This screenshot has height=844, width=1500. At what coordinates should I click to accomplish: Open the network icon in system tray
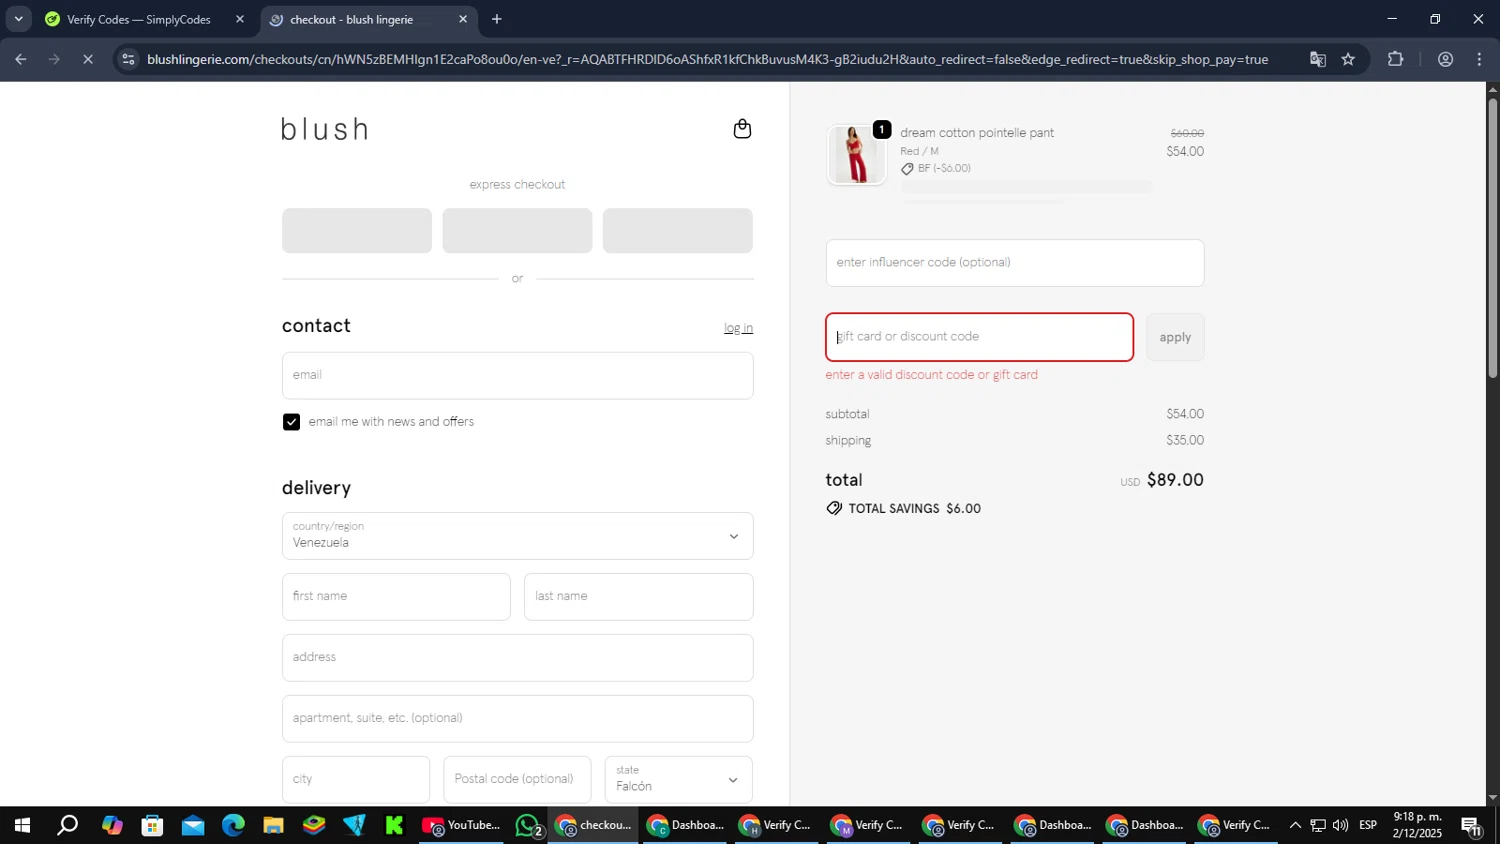(1318, 826)
